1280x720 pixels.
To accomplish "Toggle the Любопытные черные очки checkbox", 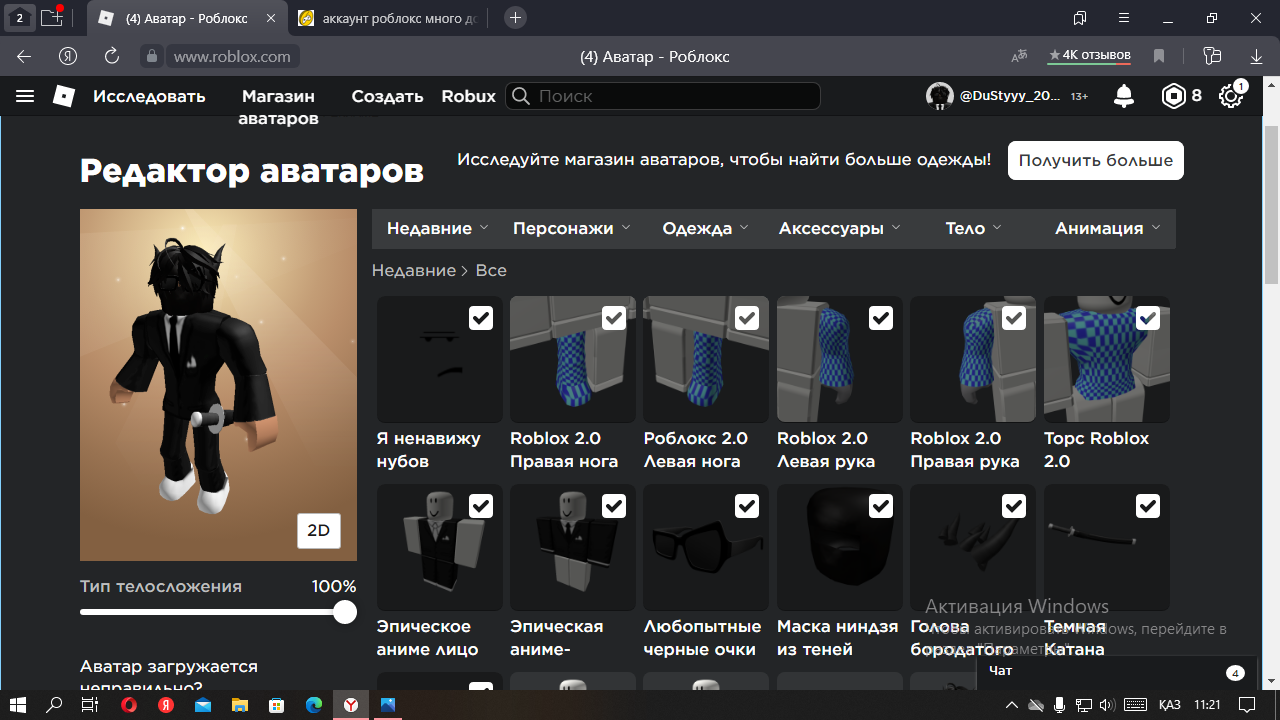I will tap(747, 507).
